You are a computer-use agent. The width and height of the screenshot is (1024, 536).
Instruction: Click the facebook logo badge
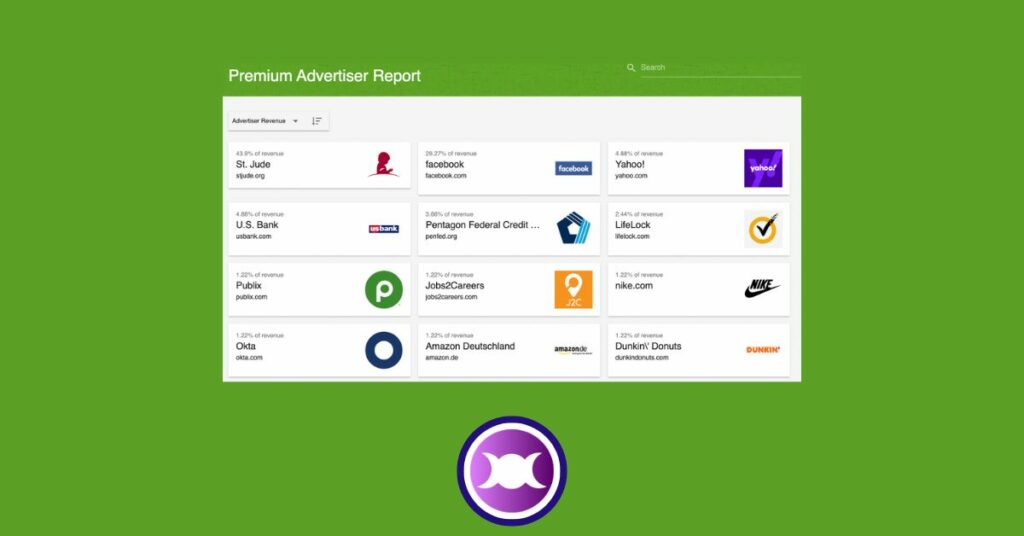[573, 168]
